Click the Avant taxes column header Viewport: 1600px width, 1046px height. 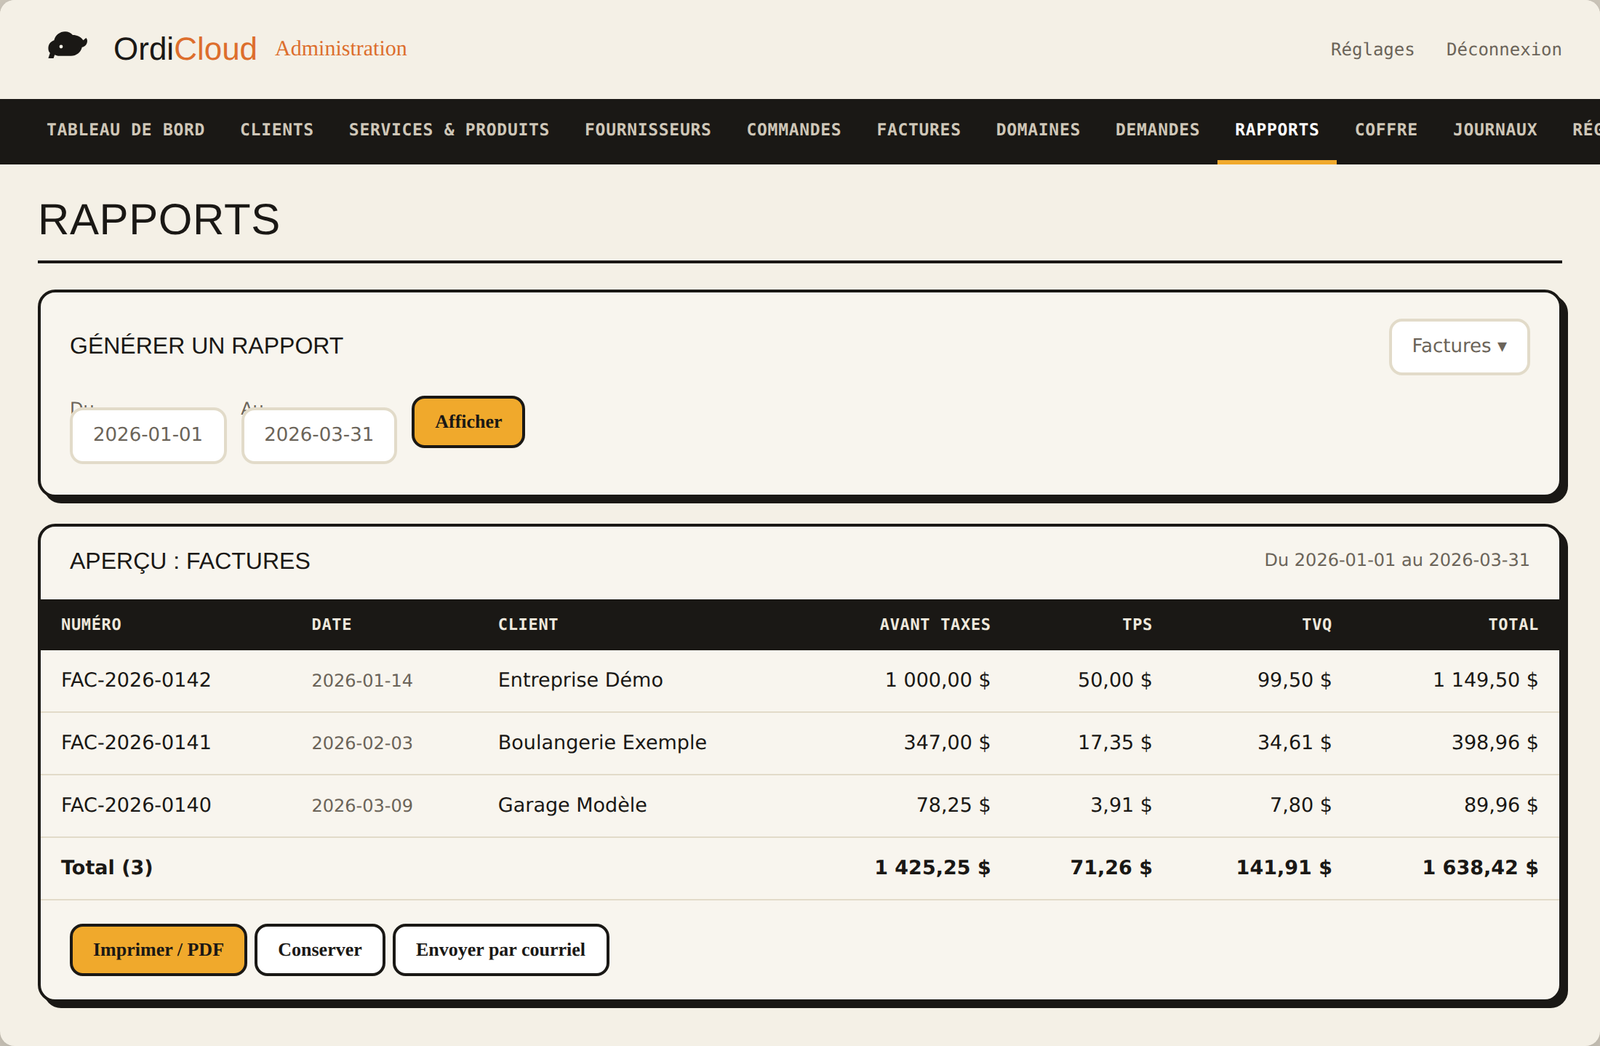(935, 625)
